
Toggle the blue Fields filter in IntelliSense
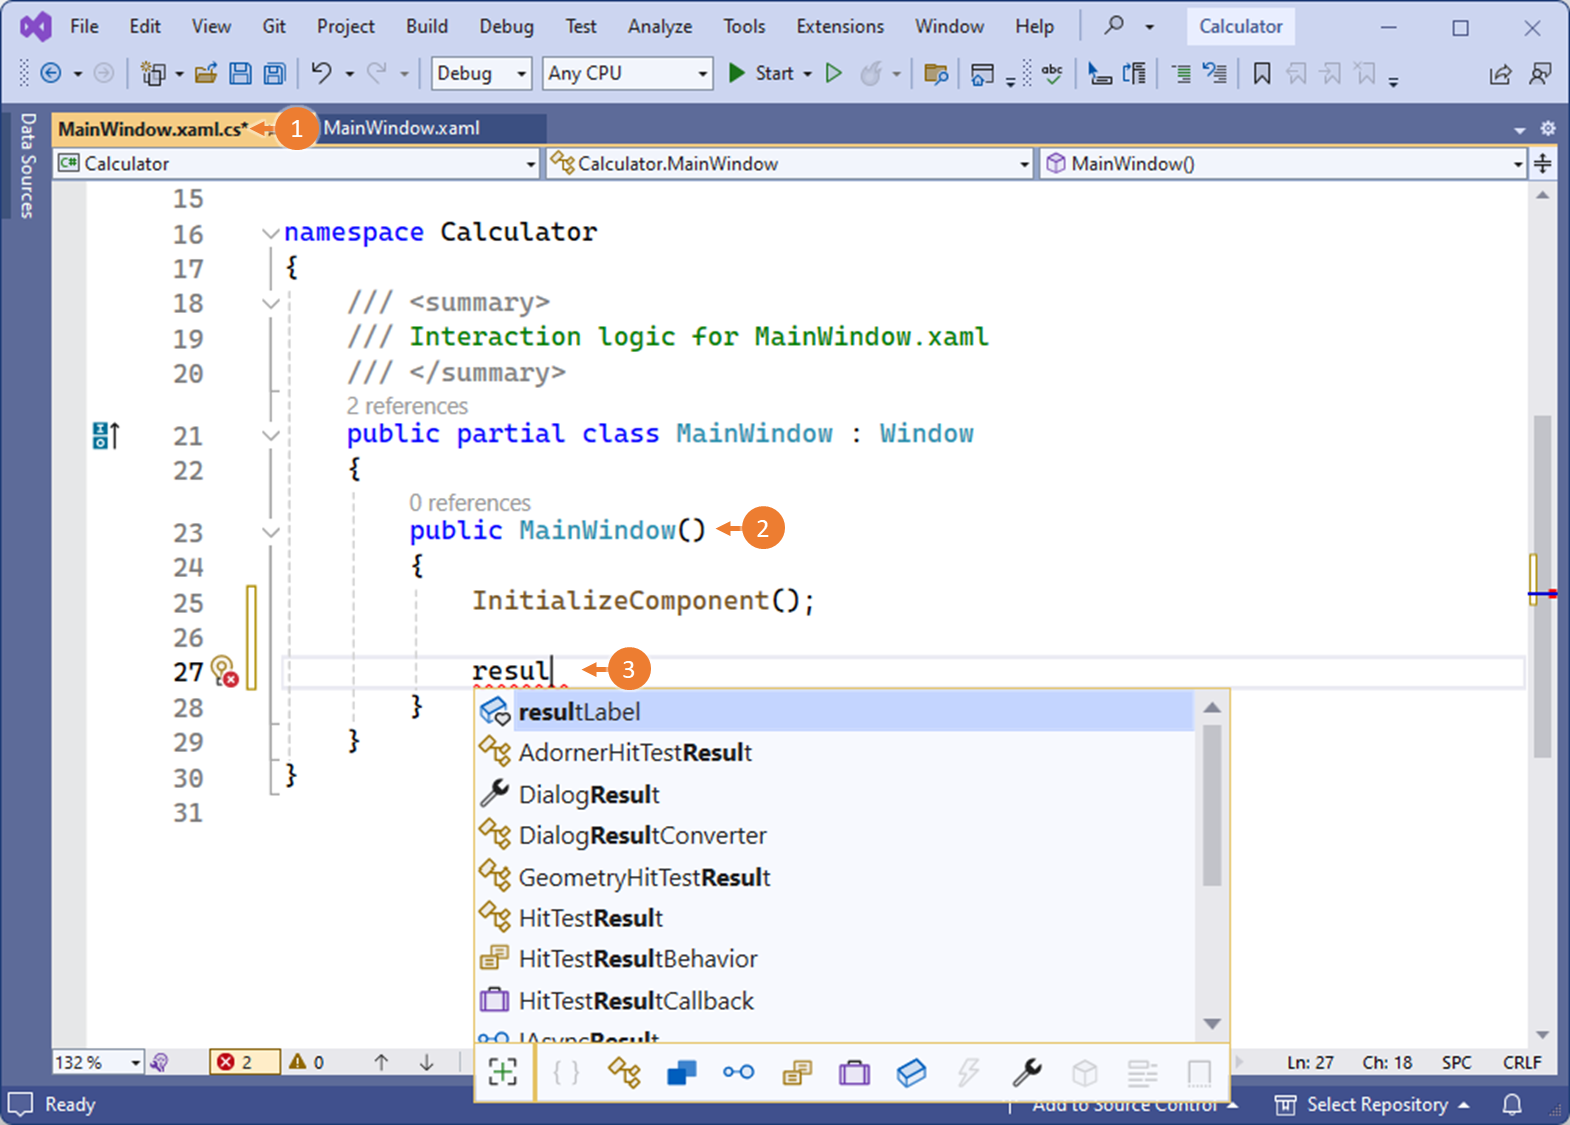pos(911,1072)
